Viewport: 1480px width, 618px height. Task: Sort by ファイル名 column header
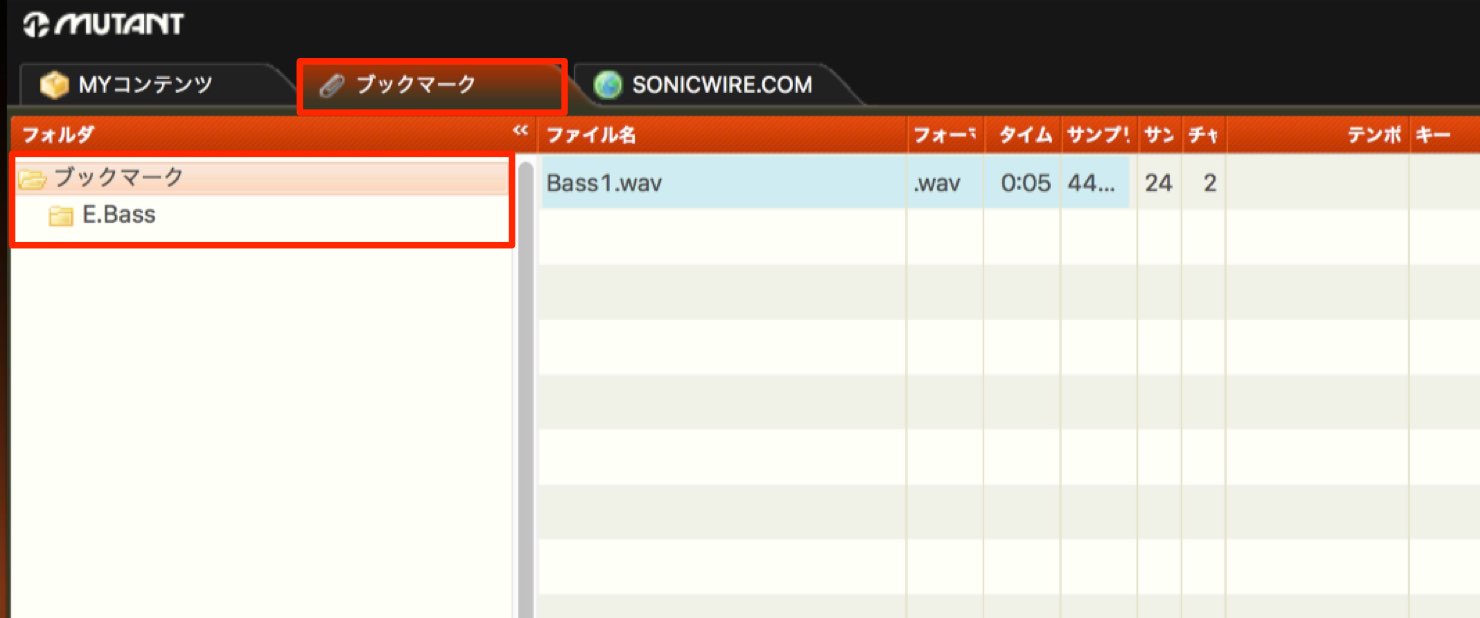(x=722, y=136)
